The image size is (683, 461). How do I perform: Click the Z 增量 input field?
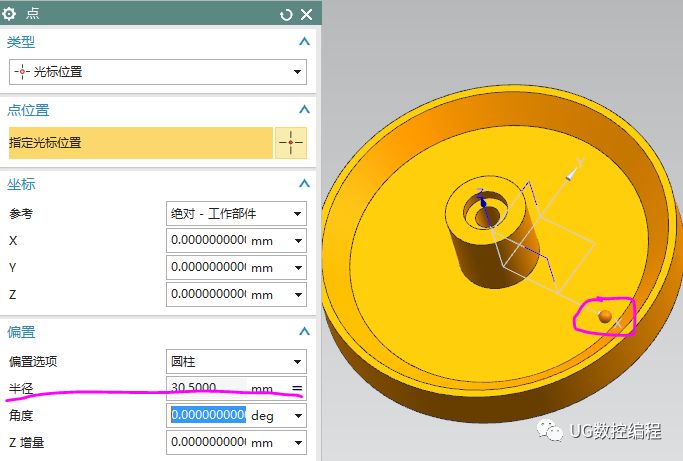tap(207, 442)
